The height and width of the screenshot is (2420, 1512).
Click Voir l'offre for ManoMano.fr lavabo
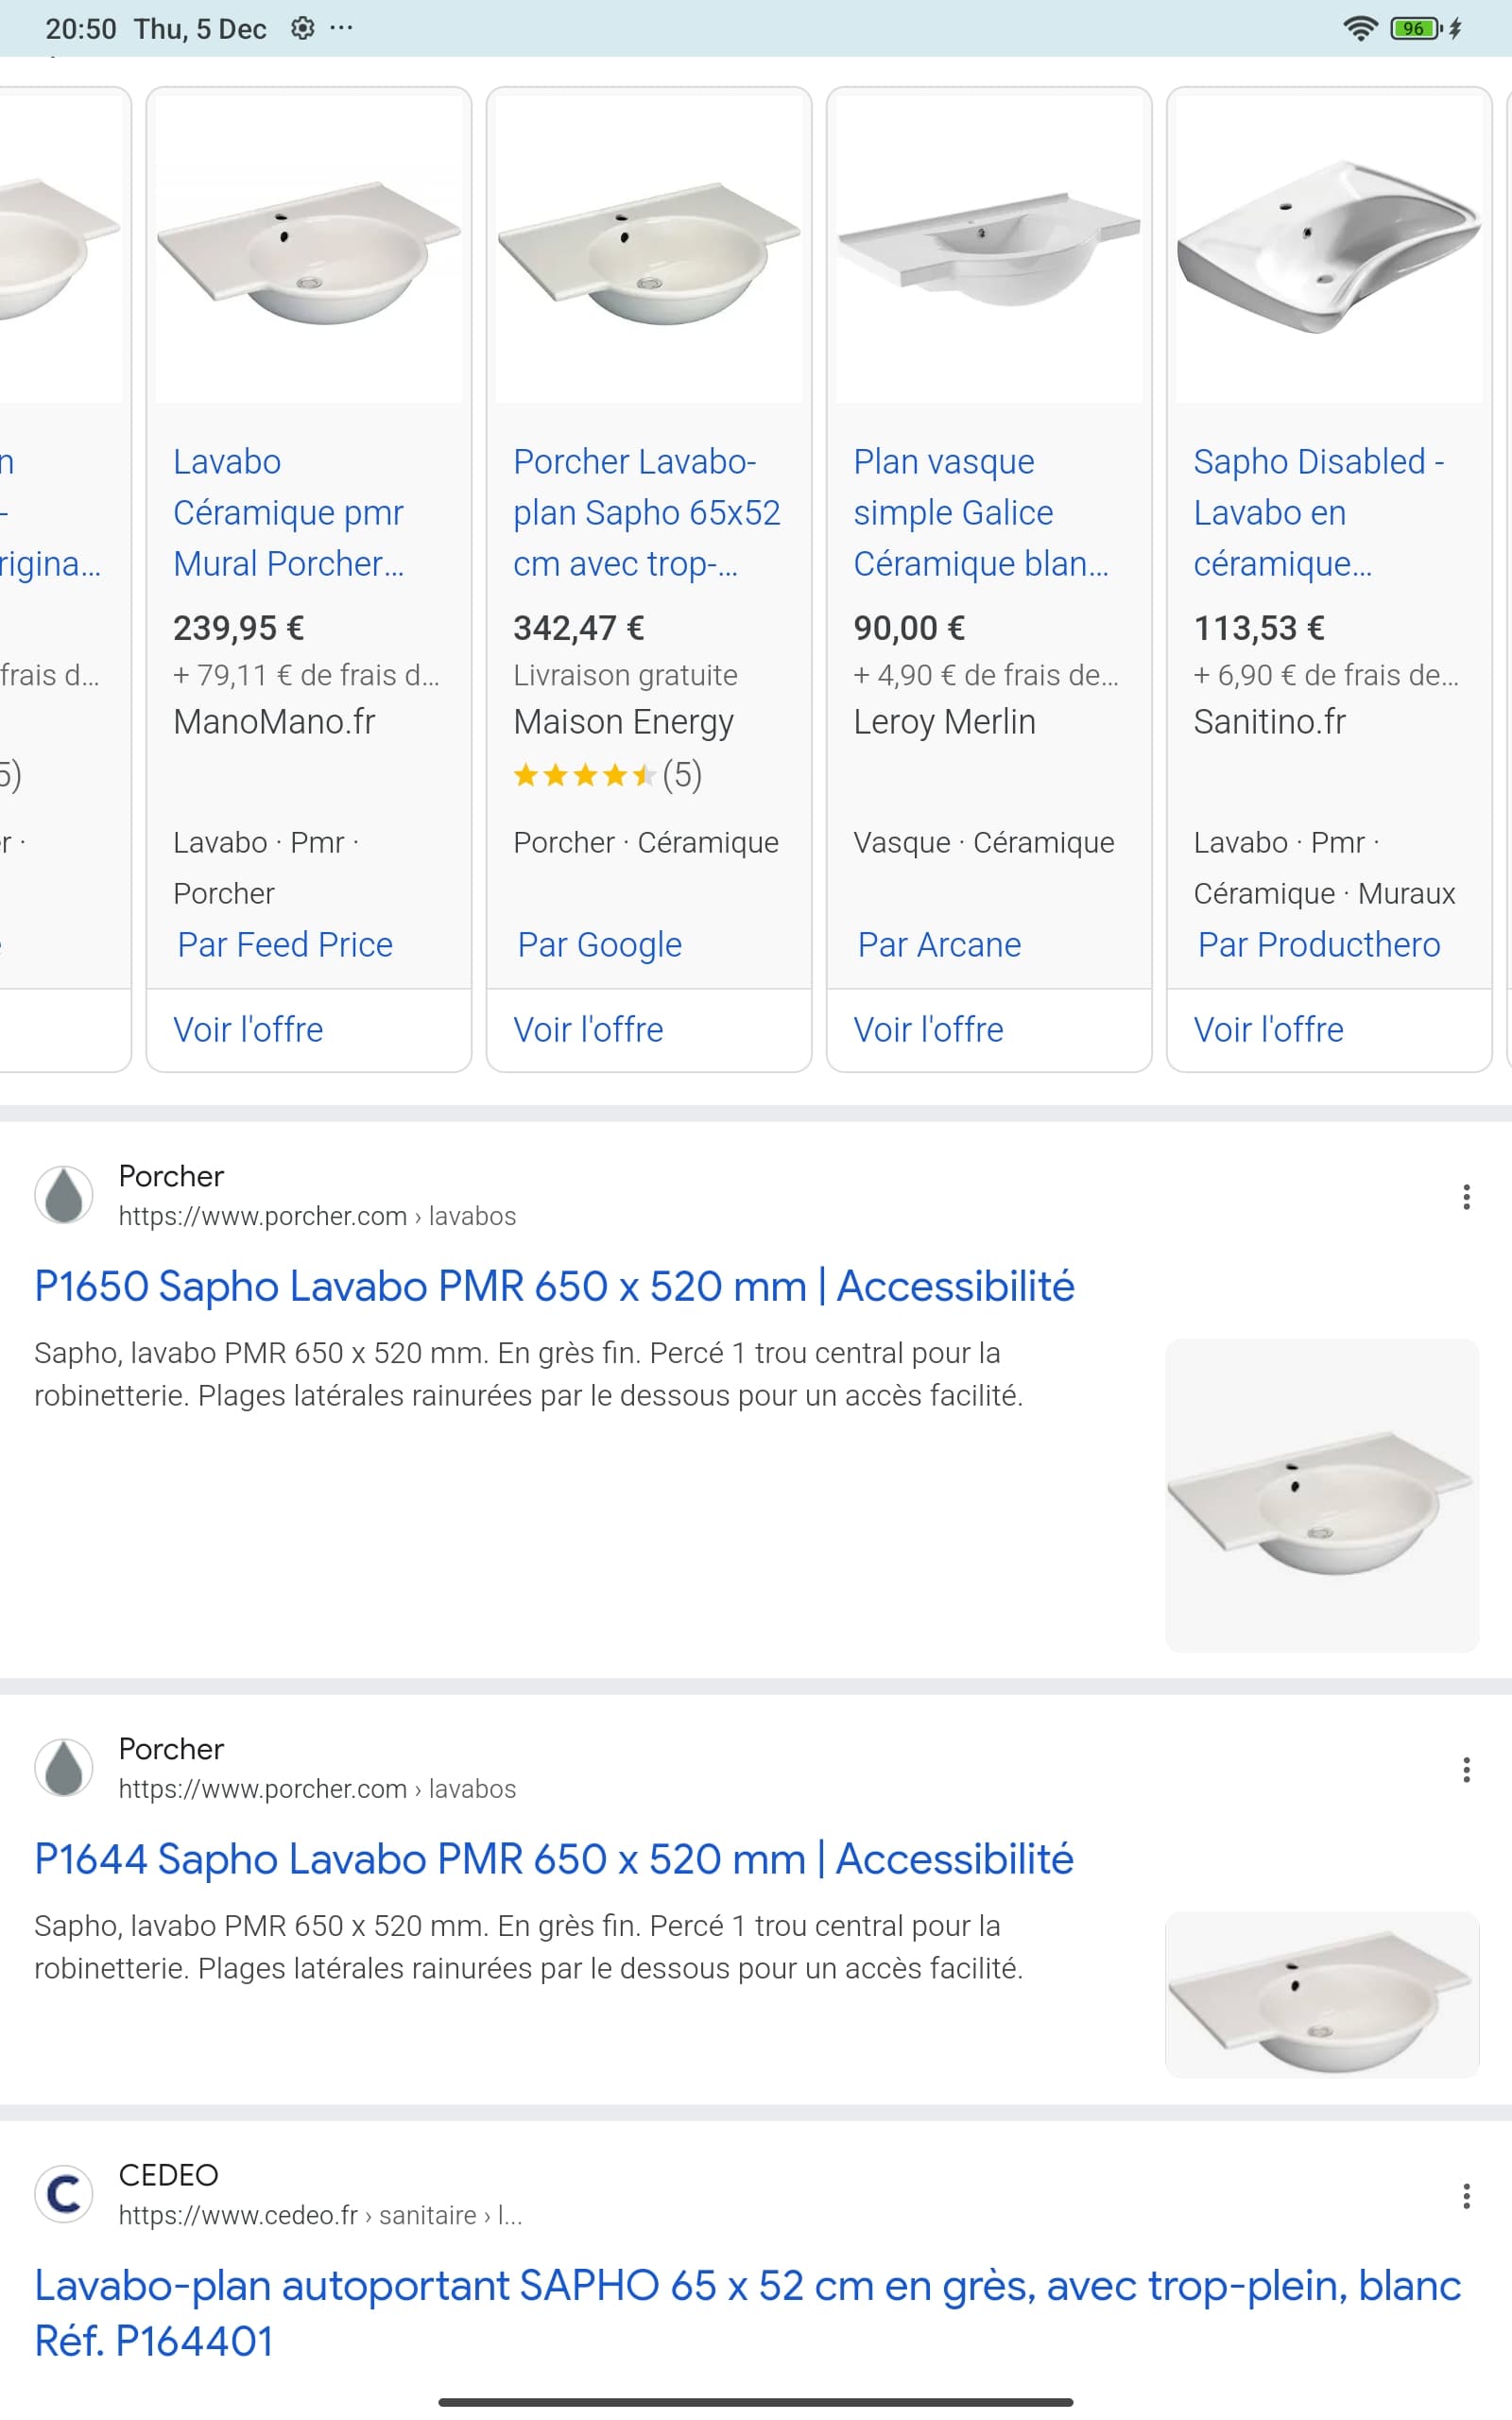pyautogui.click(x=248, y=1029)
